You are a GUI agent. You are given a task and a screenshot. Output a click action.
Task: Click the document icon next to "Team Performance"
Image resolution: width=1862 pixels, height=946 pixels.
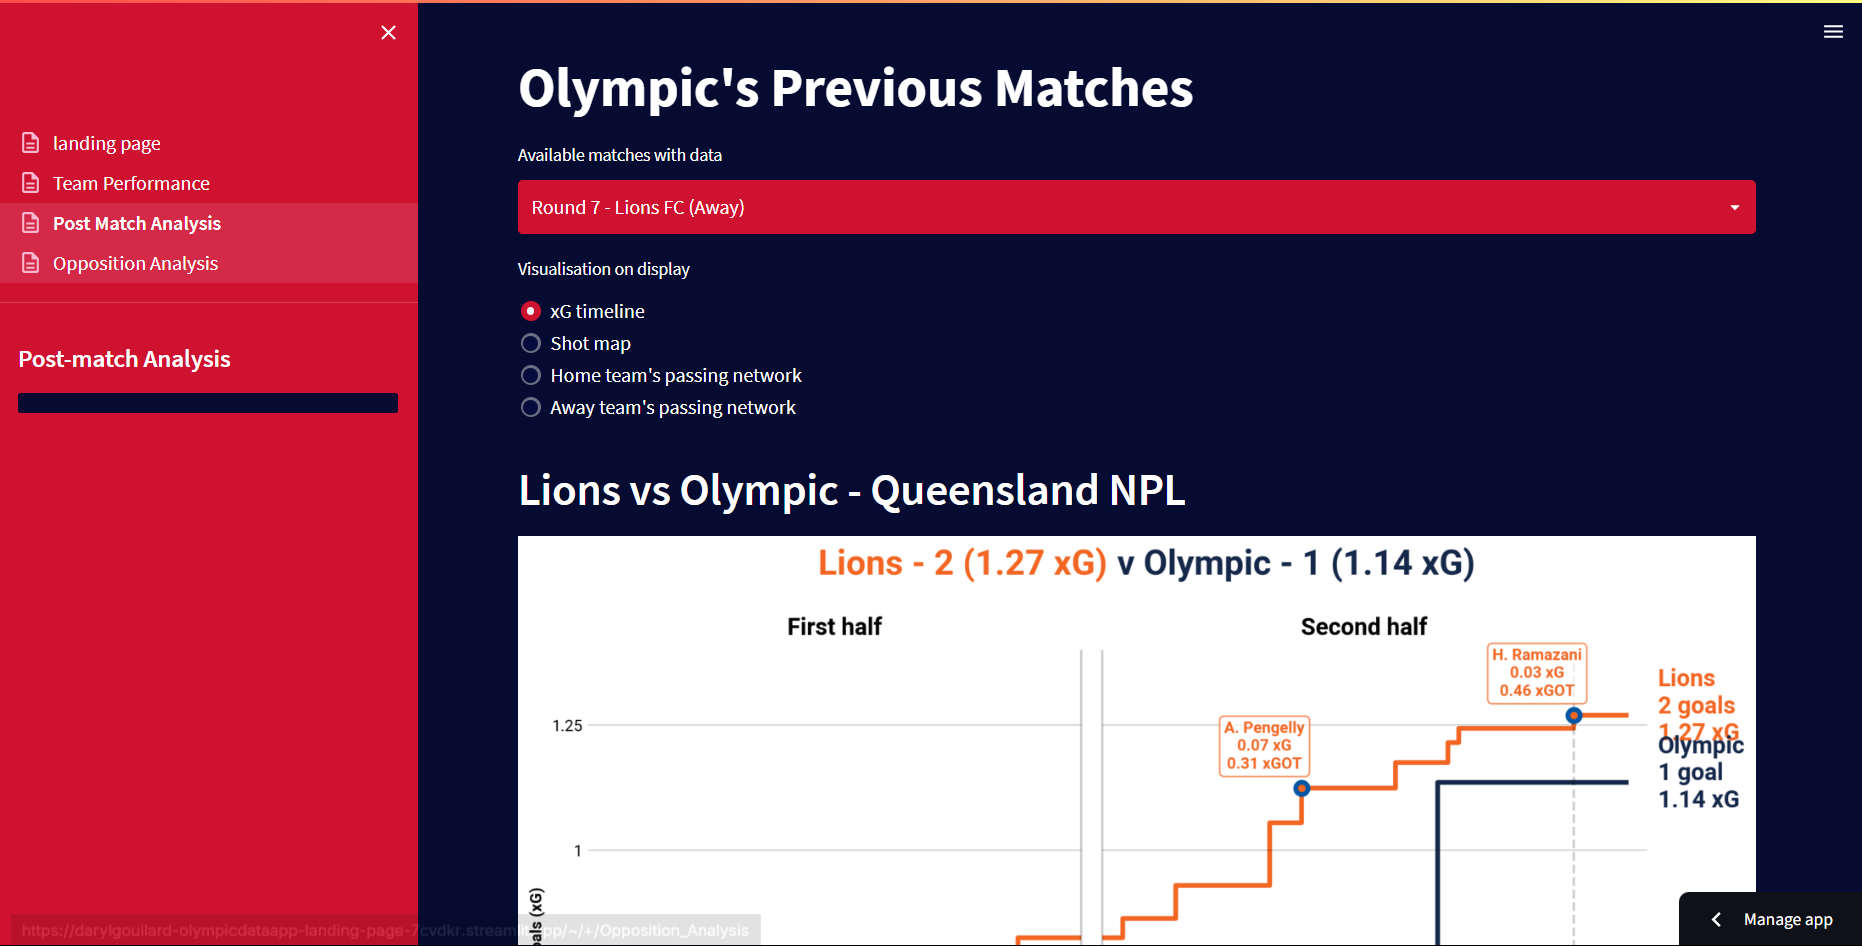tap(31, 183)
